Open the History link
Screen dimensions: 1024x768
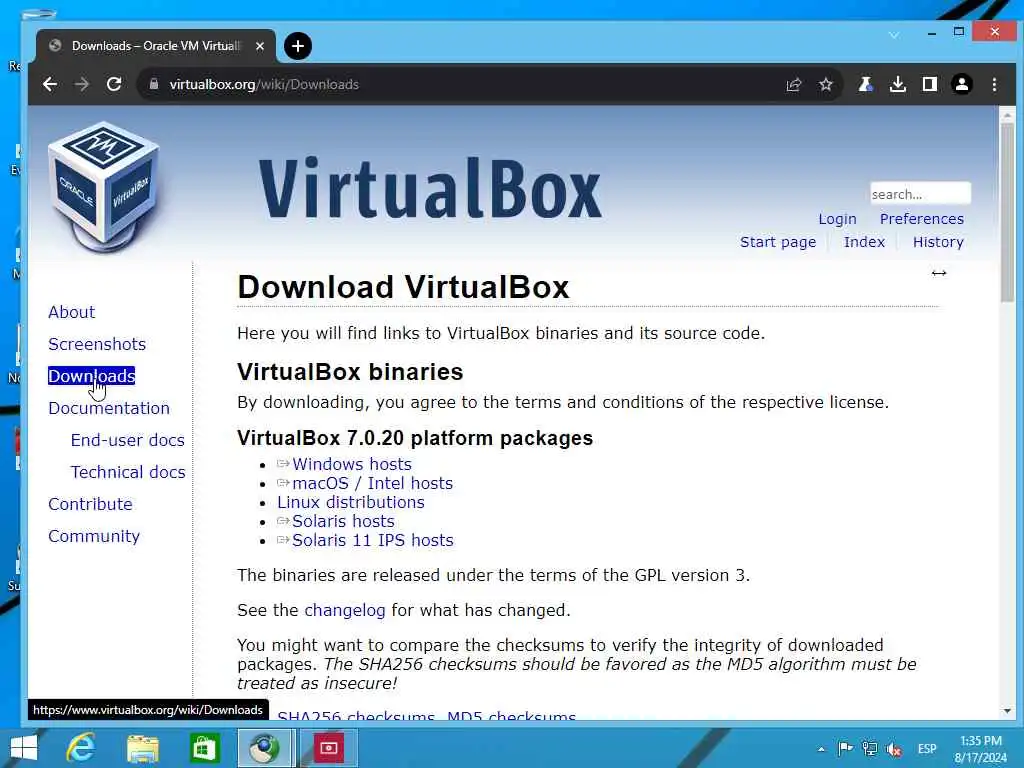click(x=938, y=242)
